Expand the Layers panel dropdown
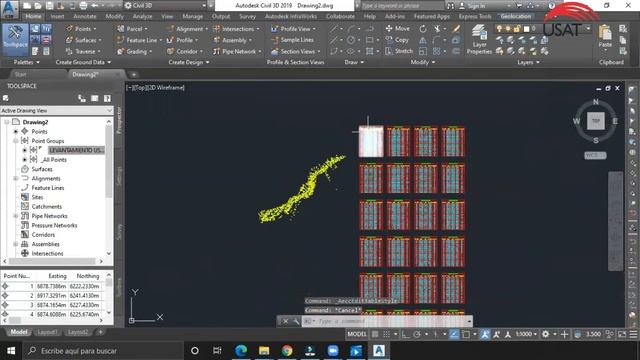Image resolution: width=640 pixels, height=360 pixels. pyautogui.click(x=528, y=62)
